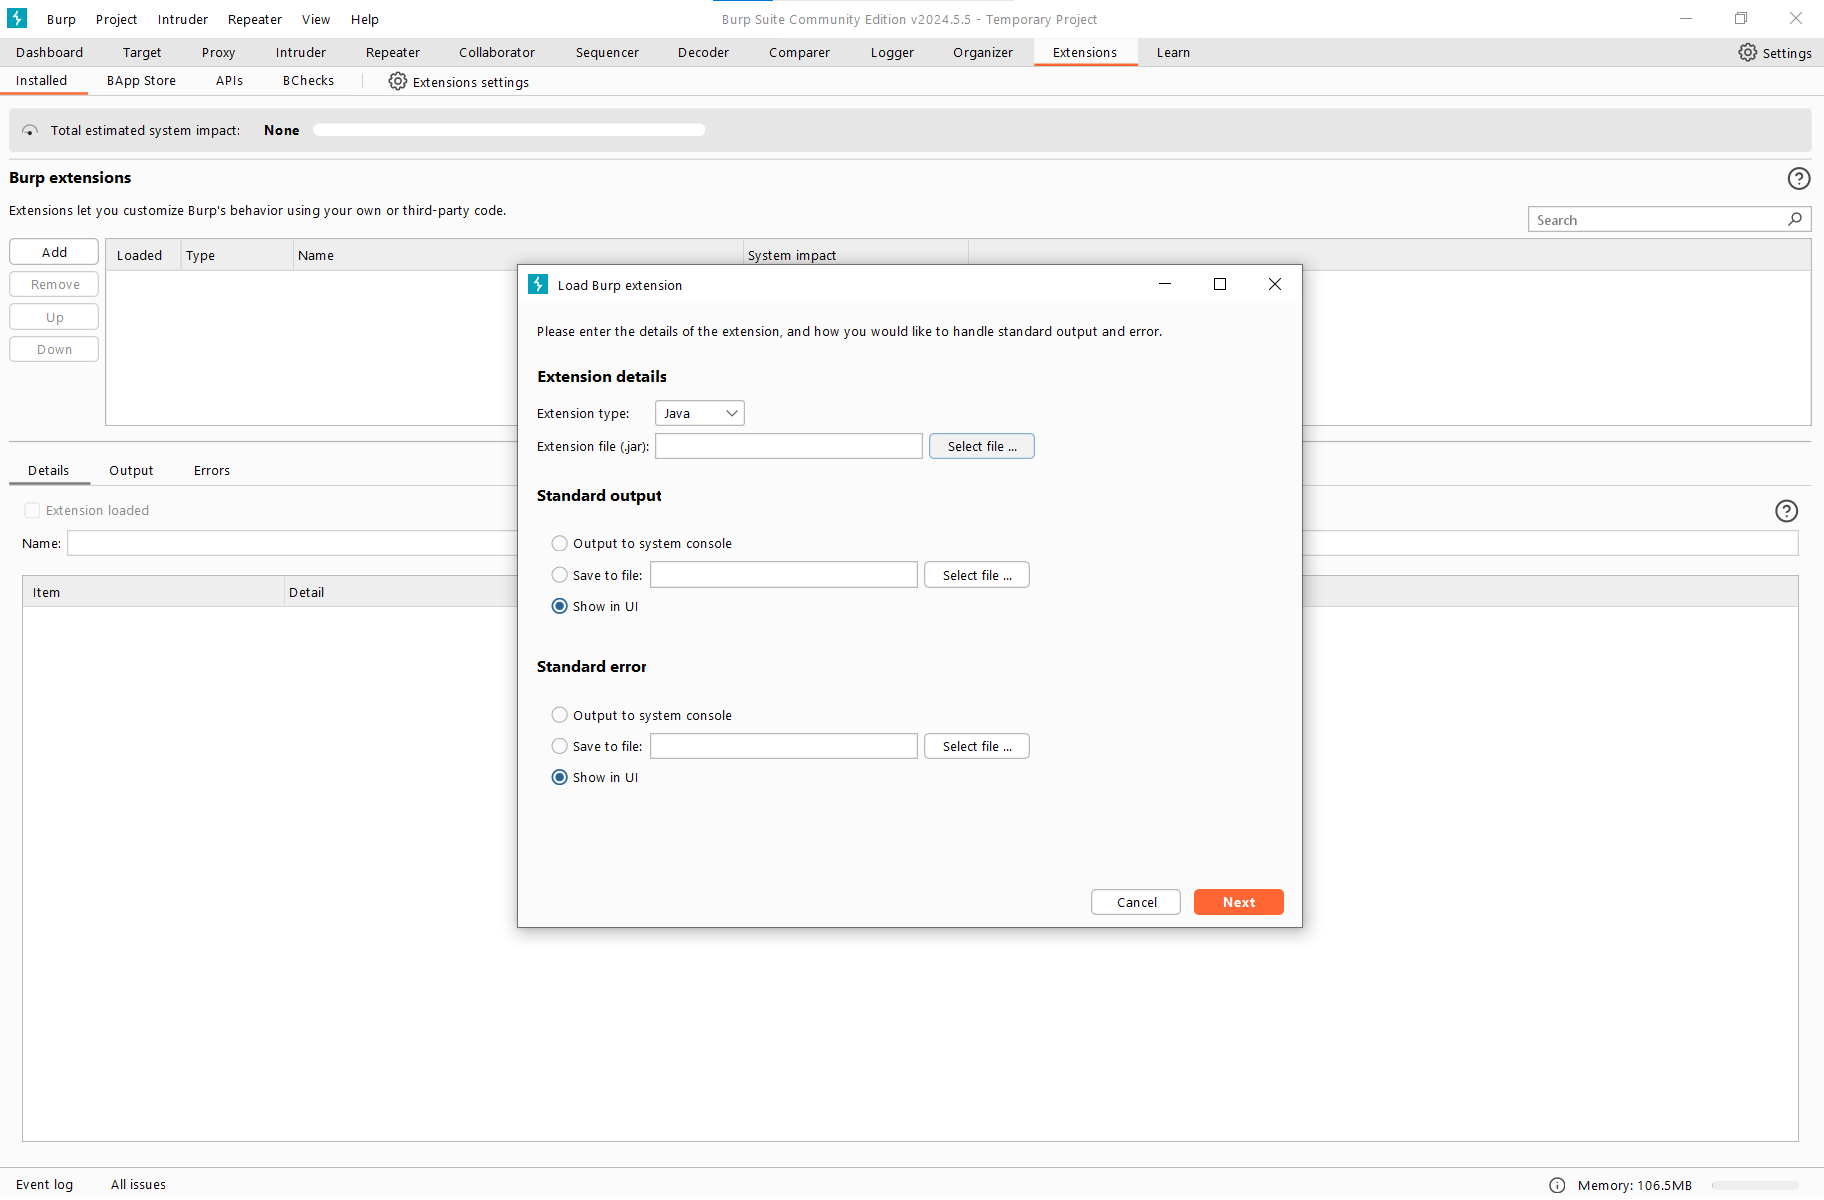Viewport: 1824px width, 1200px height.
Task: Open the Extension type dropdown
Action: [x=699, y=414]
